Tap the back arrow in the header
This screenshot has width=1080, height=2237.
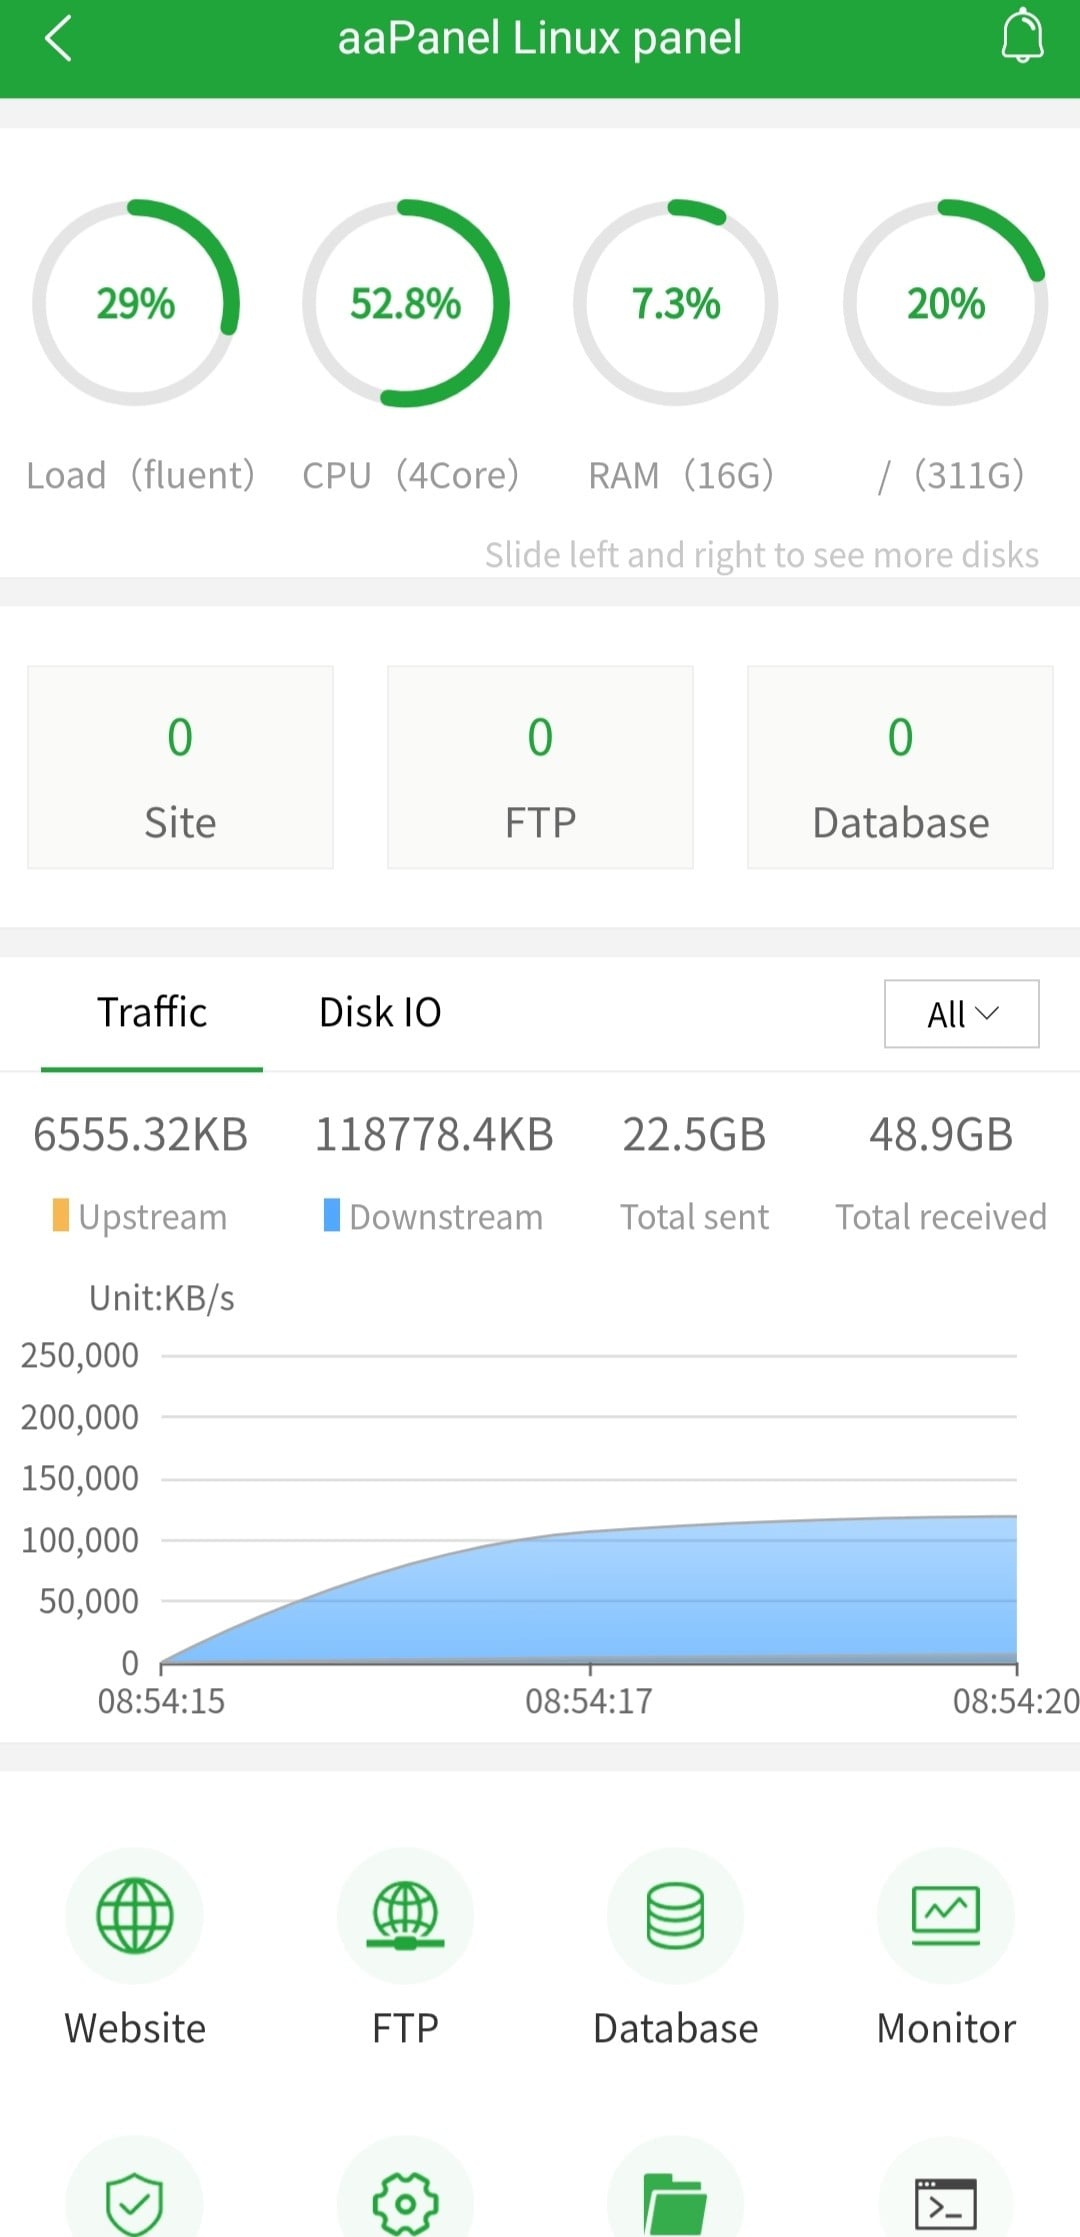click(59, 40)
